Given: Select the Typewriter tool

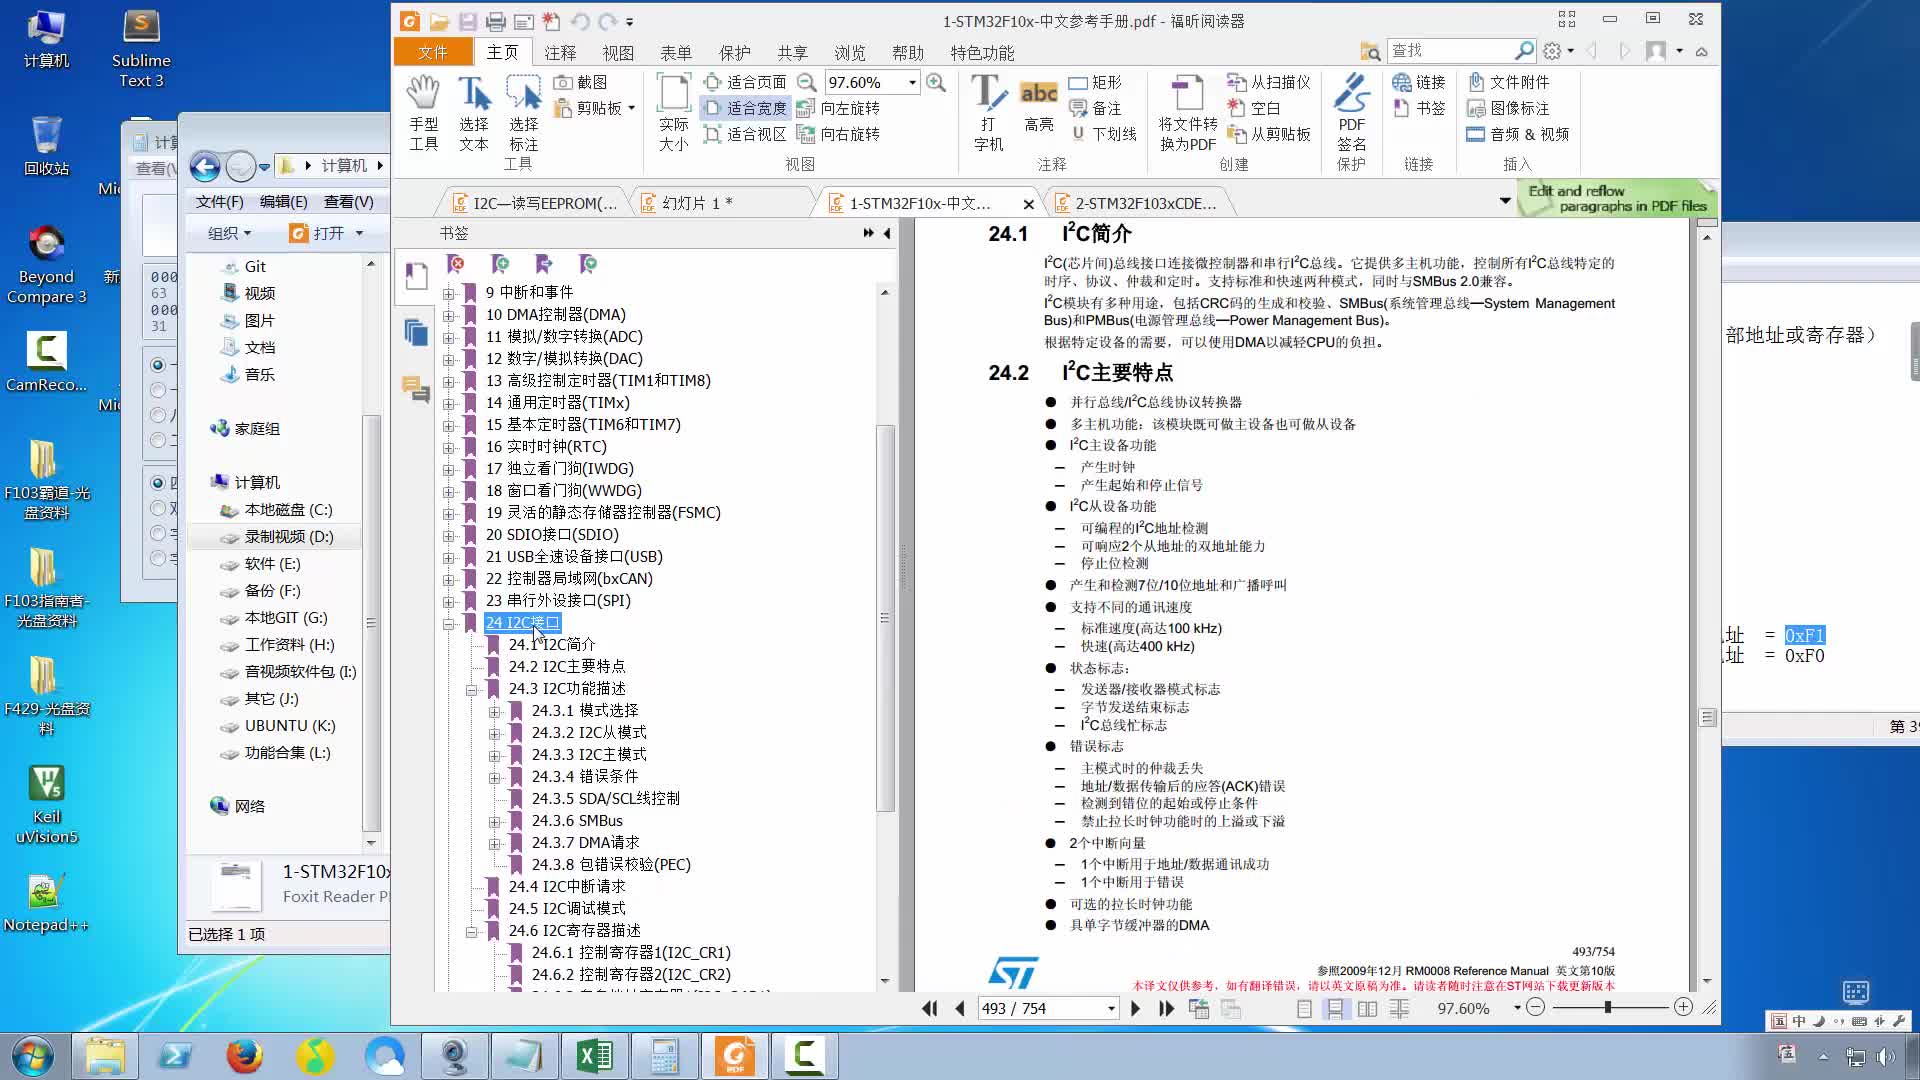Looking at the screenshot, I should [x=988, y=112].
